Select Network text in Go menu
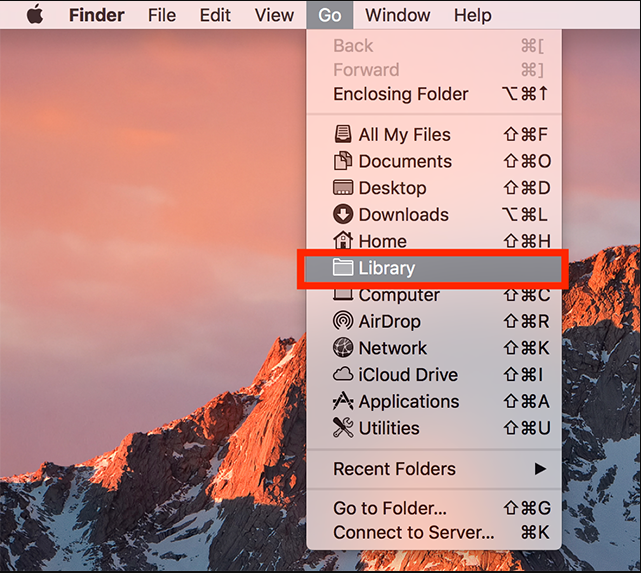Viewport: 641px width, 573px height. [393, 348]
